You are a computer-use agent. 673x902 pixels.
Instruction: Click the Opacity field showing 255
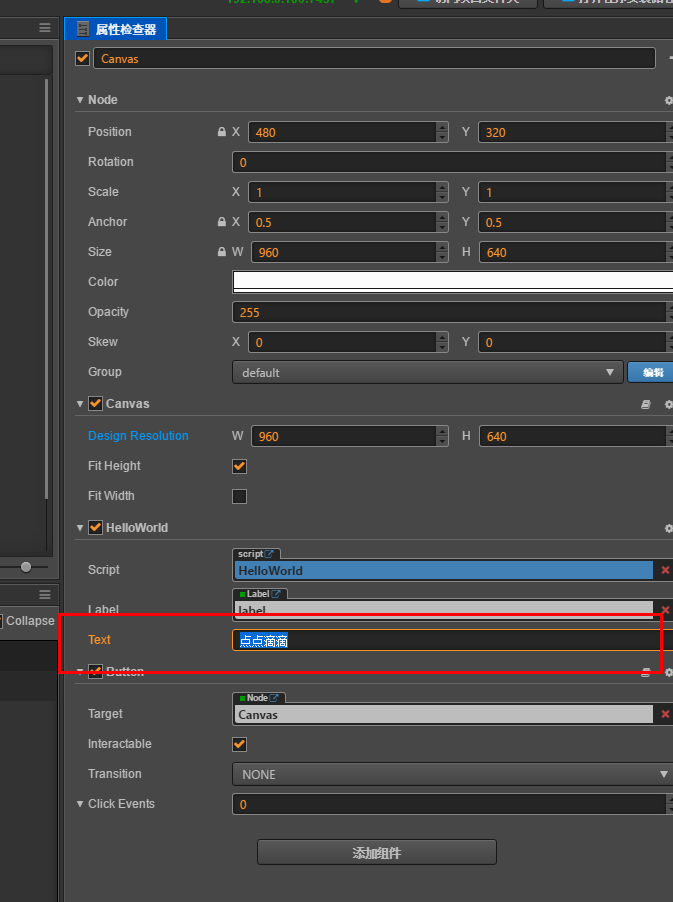point(449,312)
